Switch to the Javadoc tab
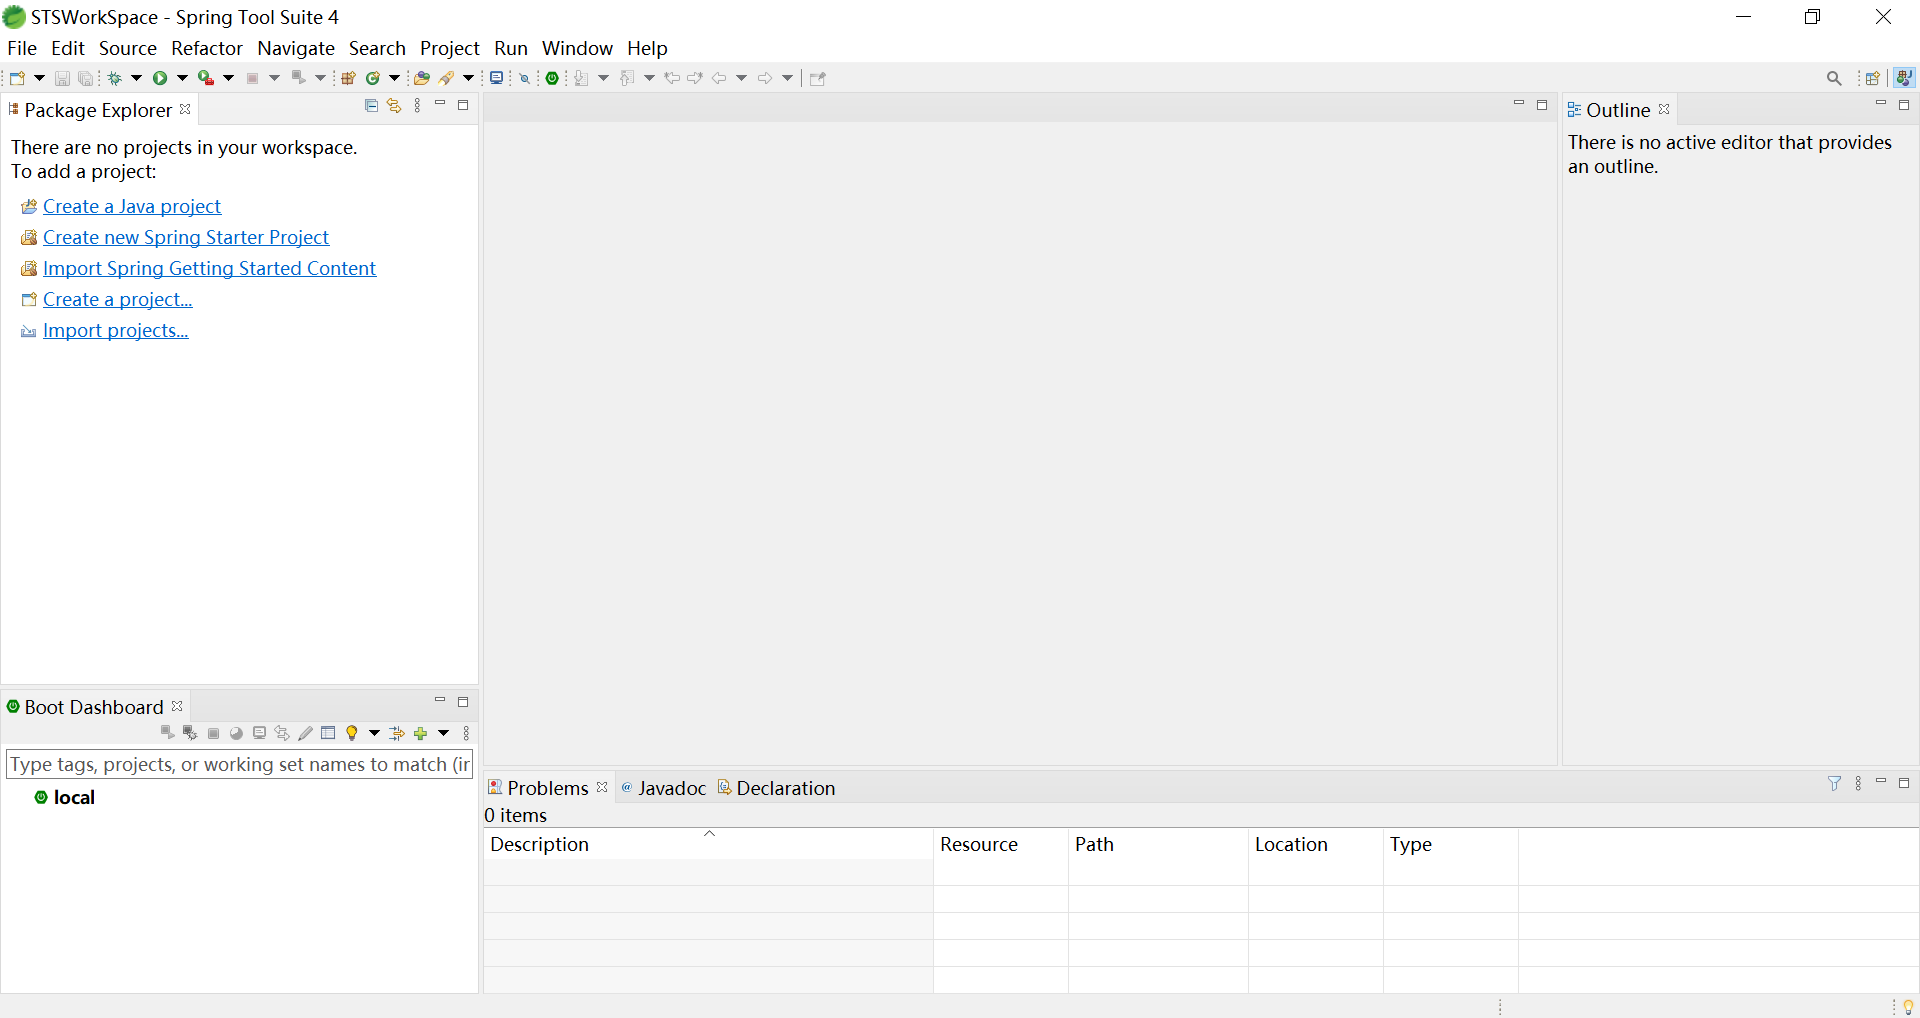Image resolution: width=1920 pixels, height=1018 pixels. [x=671, y=788]
